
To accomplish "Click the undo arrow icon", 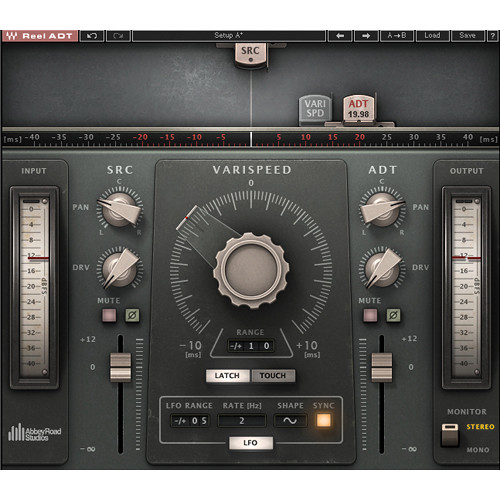I will [92, 36].
